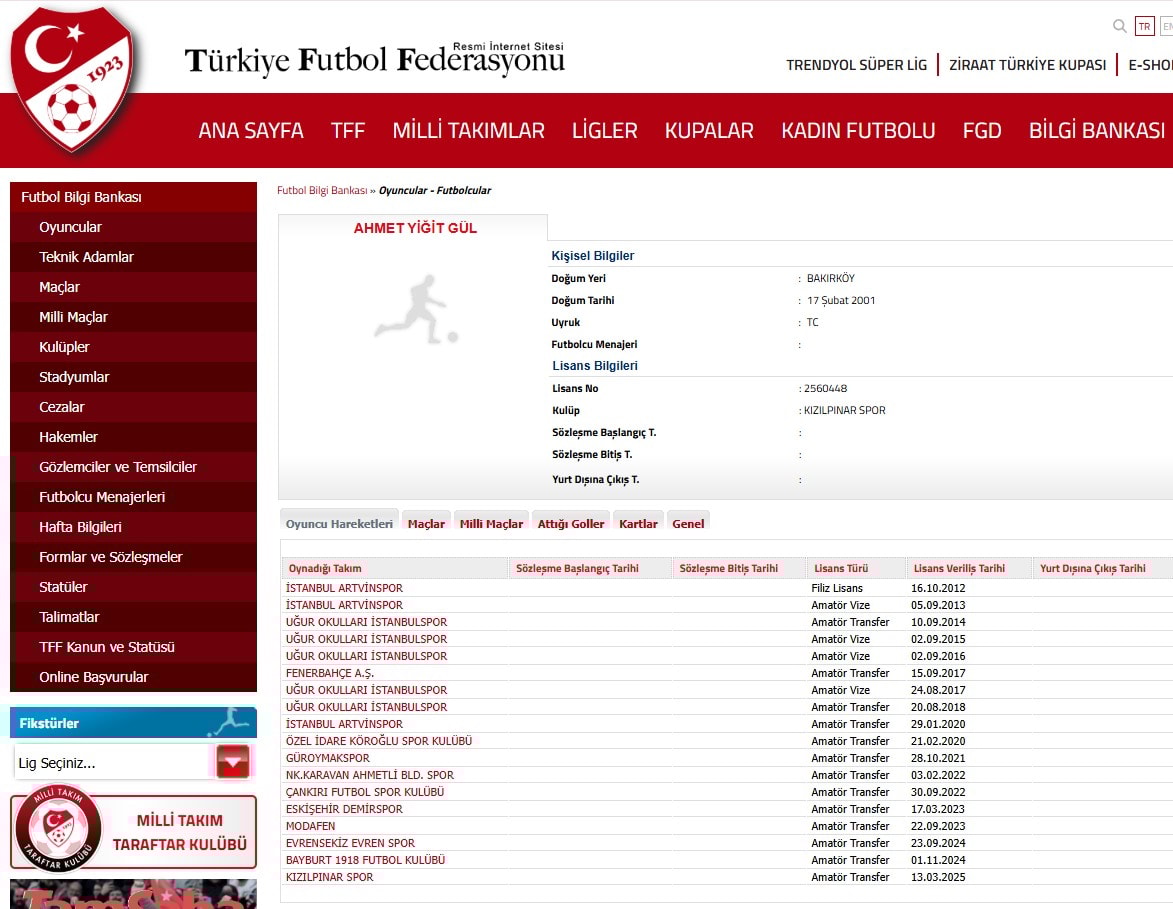Open the Lig Seçiniz dropdown arrow
The width and height of the screenshot is (1173, 909).
[x=233, y=762]
